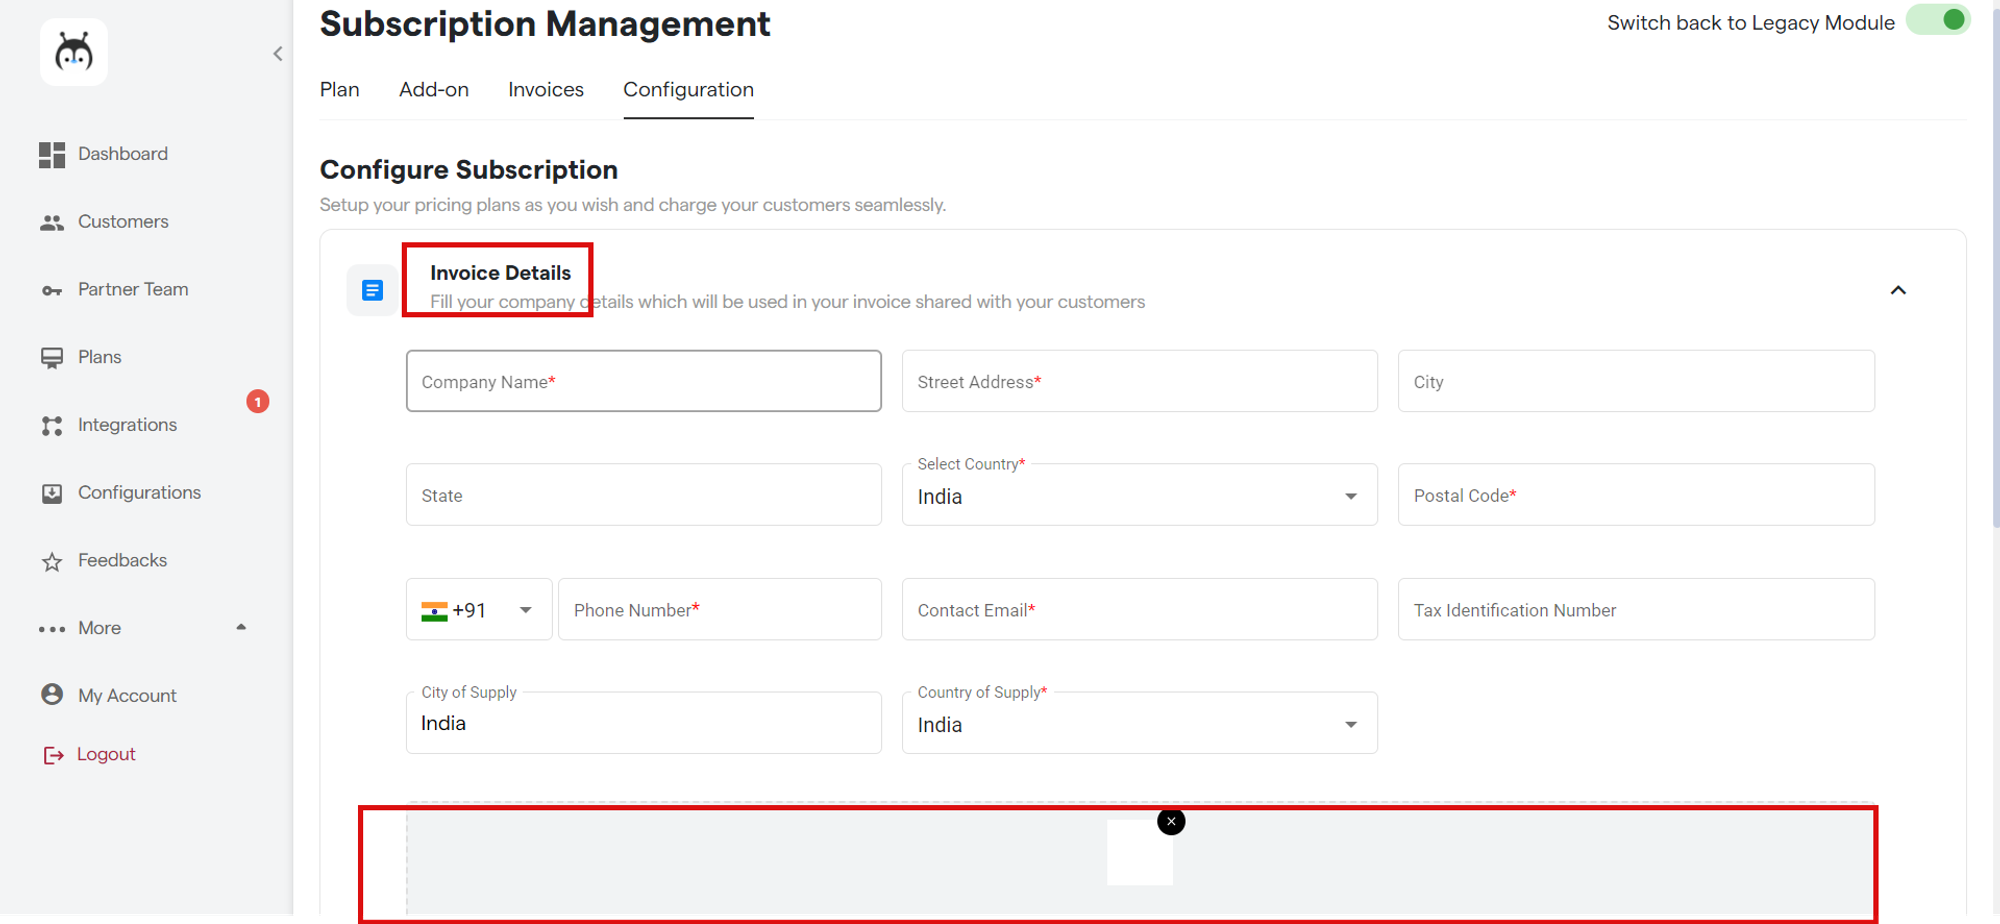Switch to the Invoices tab
This screenshot has height=924, width=2000.
click(x=545, y=90)
